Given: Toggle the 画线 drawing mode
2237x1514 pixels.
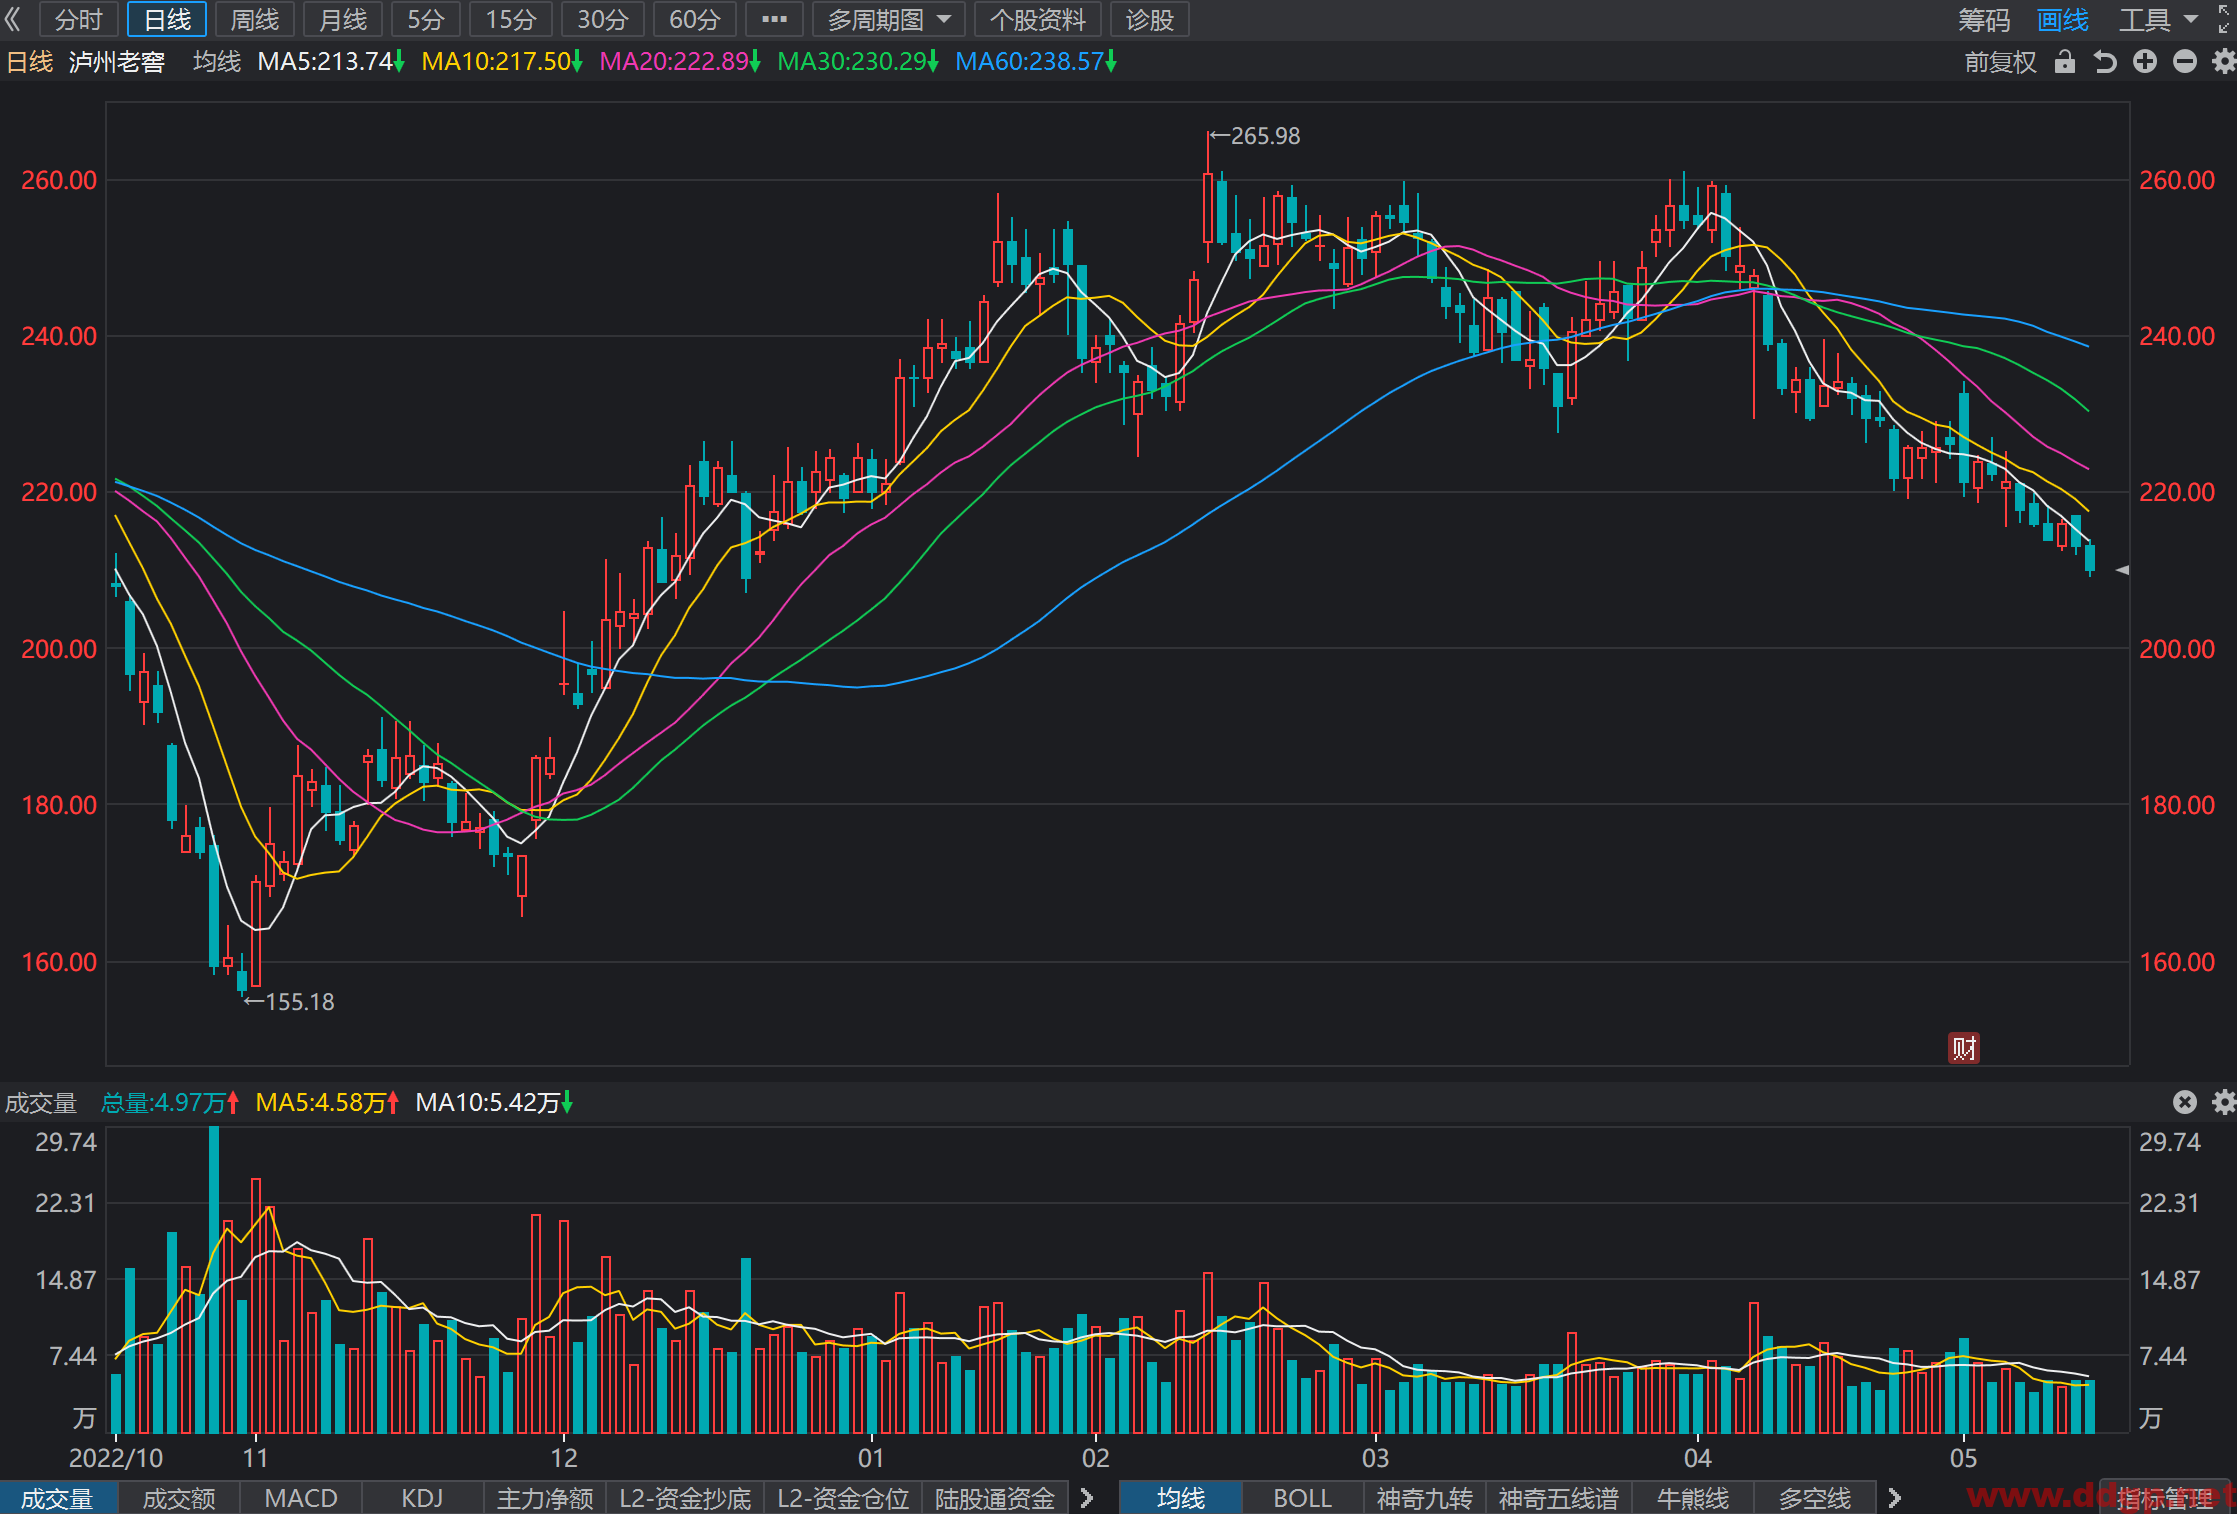Looking at the screenshot, I should [2063, 20].
